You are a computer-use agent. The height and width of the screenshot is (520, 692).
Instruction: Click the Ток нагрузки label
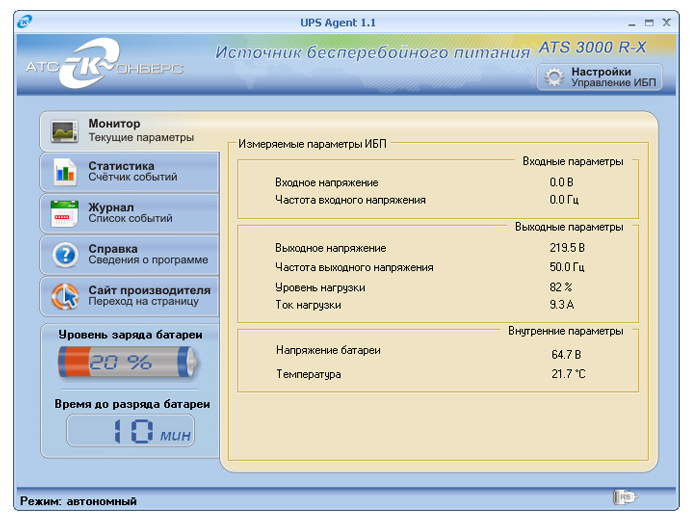tap(308, 305)
